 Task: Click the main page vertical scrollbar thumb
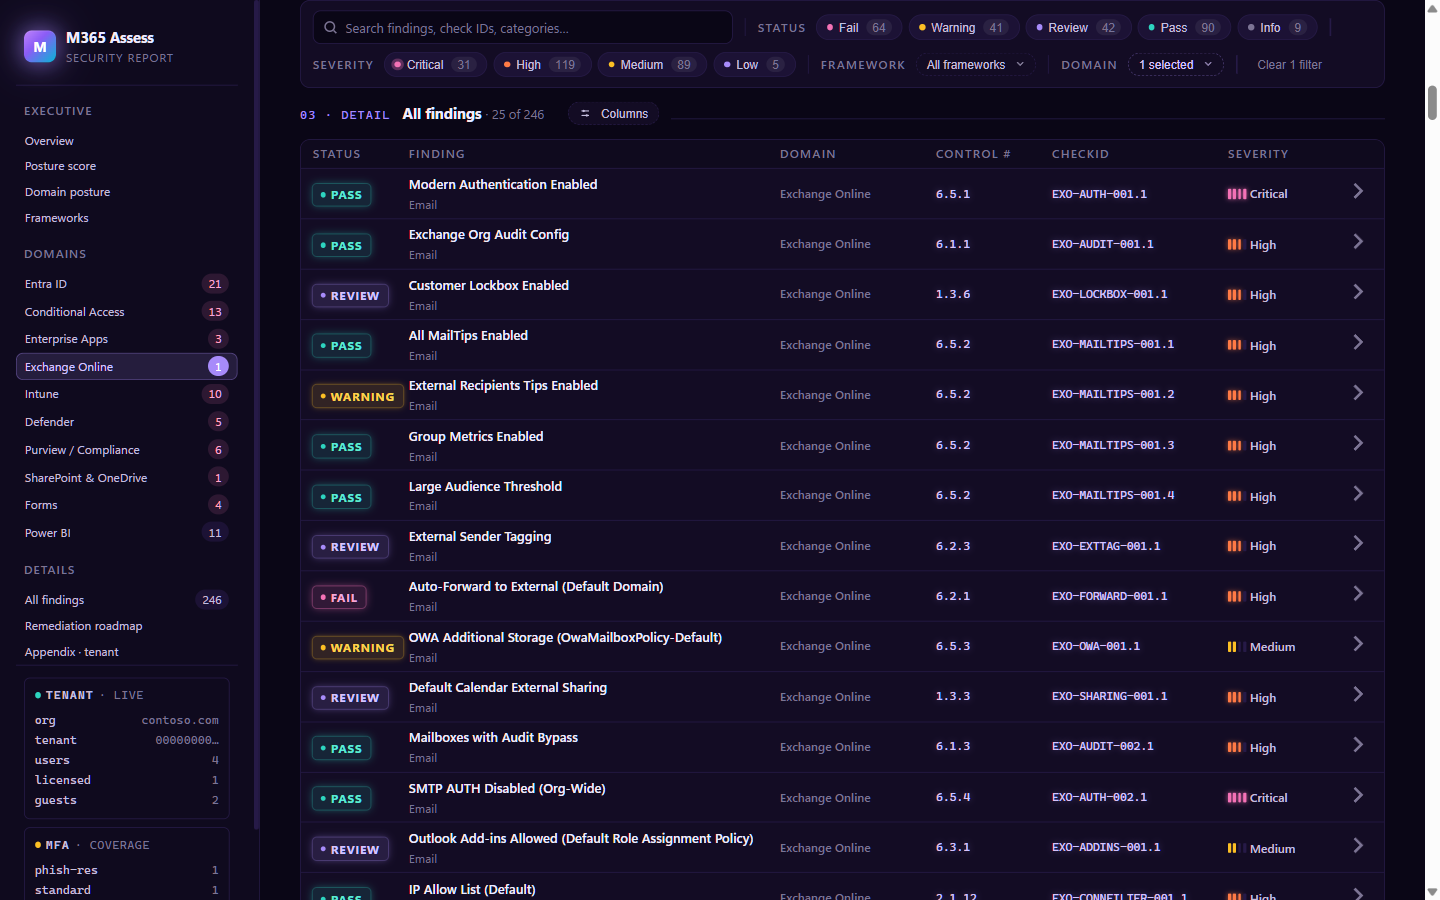point(1432,102)
